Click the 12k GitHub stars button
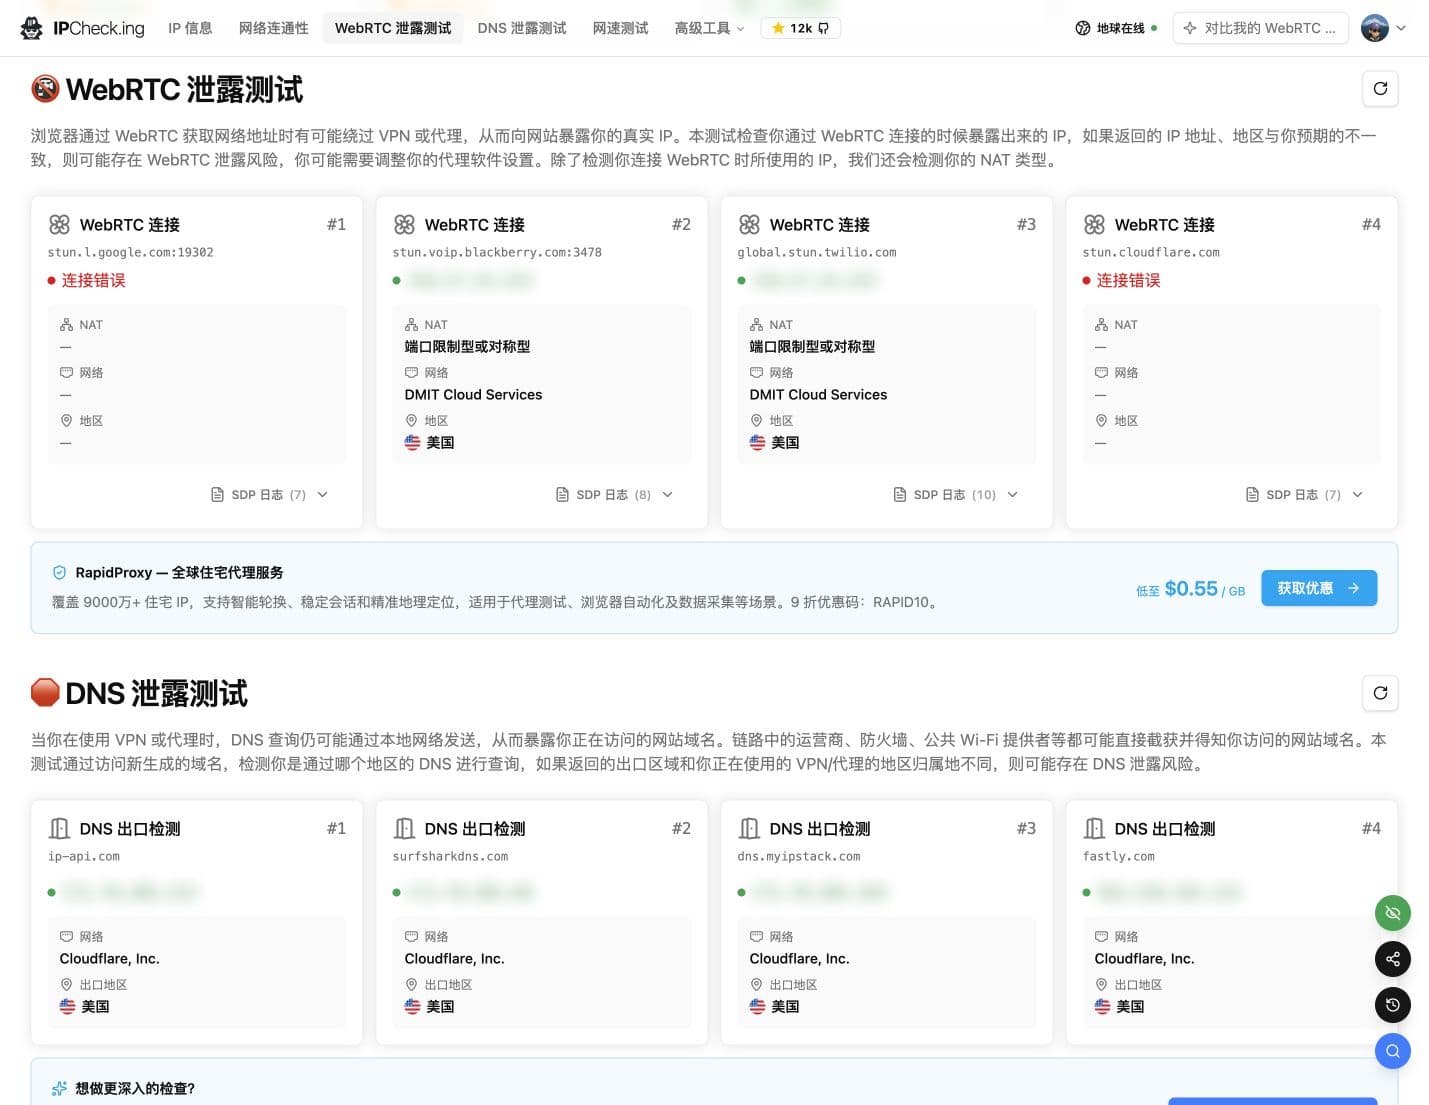This screenshot has width=1429, height=1105. click(801, 28)
